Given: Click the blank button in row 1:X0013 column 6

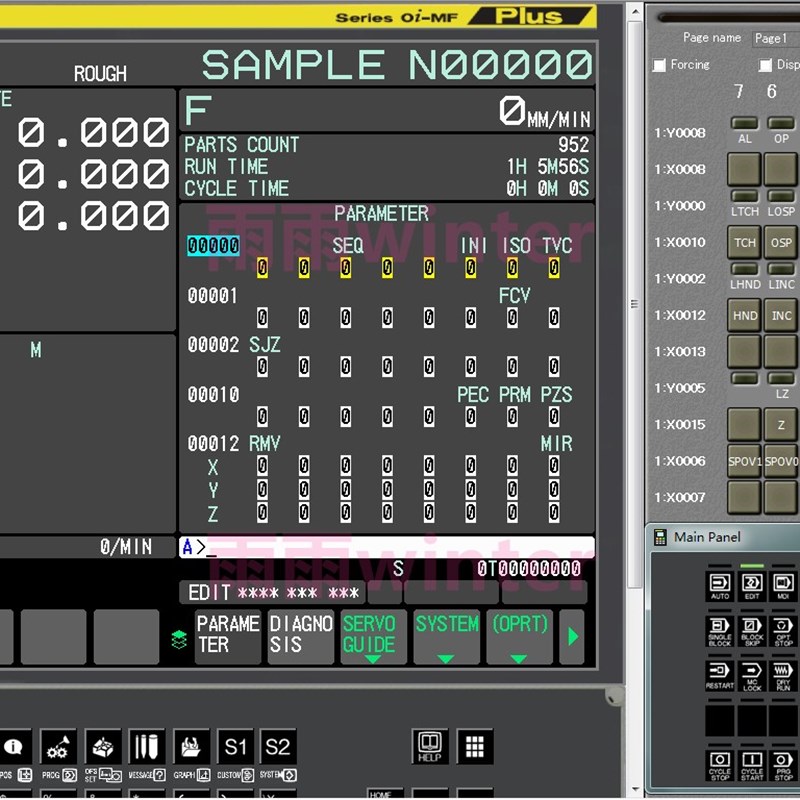Looking at the screenshot, I should (781, 352).
